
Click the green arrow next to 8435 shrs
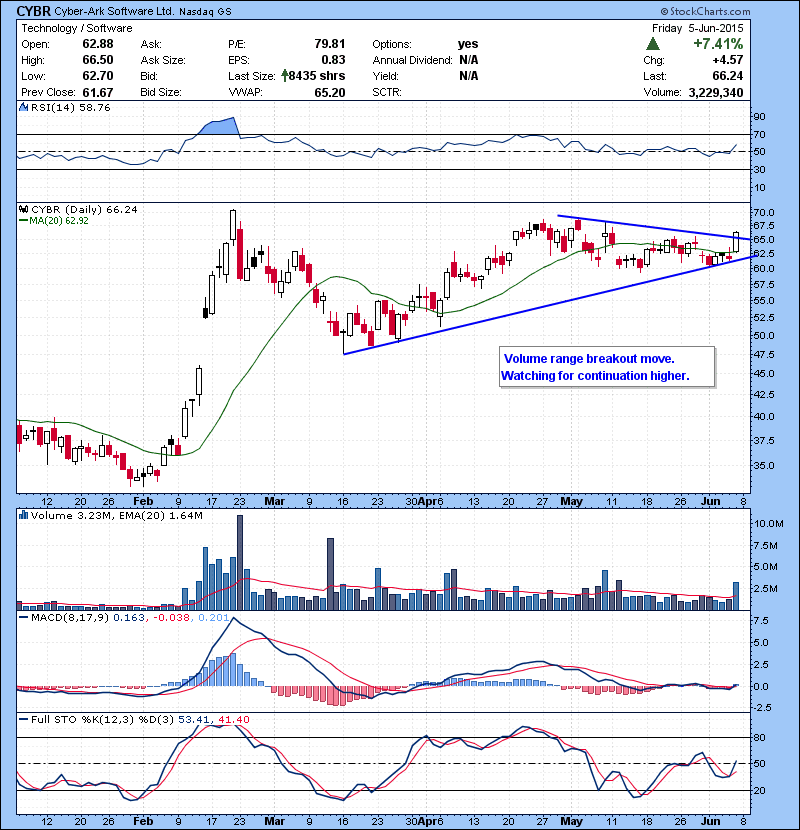coord(285,76)
